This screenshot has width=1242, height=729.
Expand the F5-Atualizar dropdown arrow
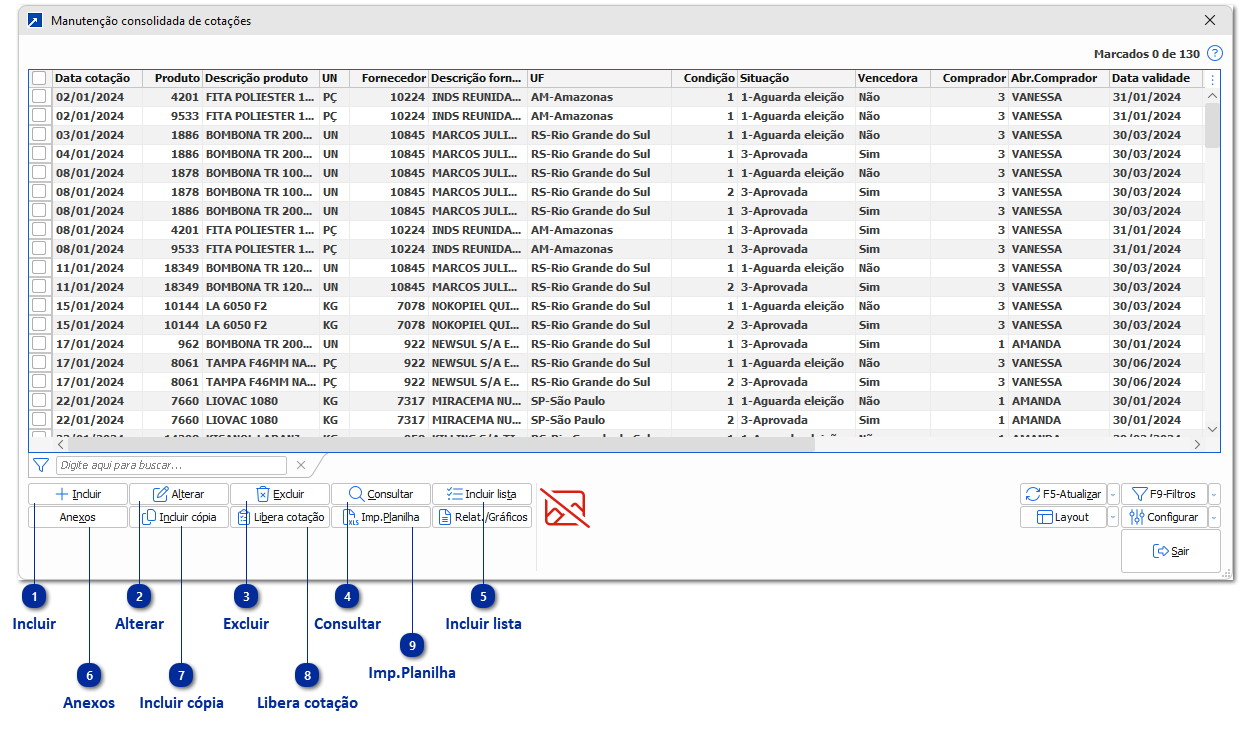pos(1113,494)
